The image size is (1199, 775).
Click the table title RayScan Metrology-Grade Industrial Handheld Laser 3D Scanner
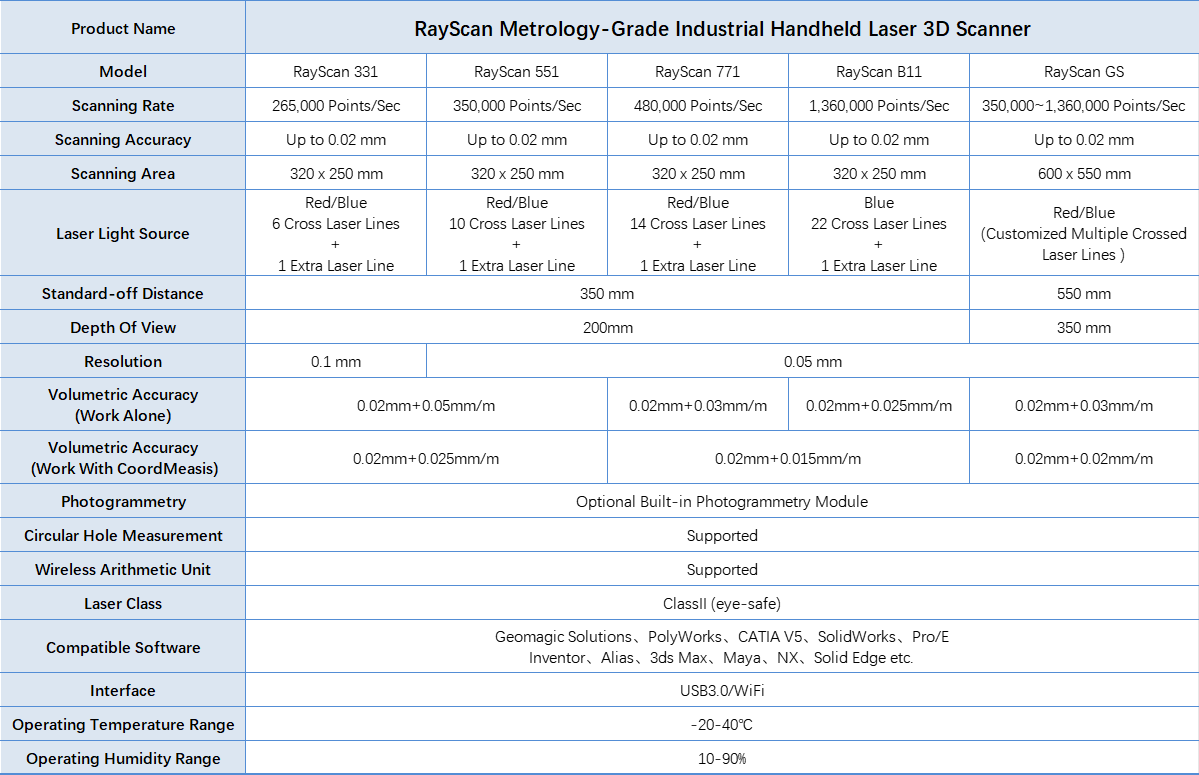pos(722,29)
